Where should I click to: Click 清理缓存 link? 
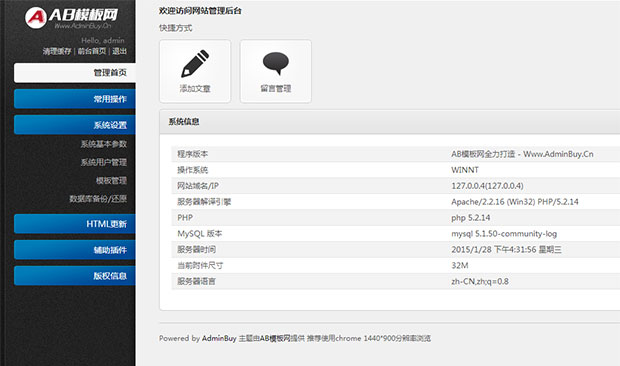point(57,51)
